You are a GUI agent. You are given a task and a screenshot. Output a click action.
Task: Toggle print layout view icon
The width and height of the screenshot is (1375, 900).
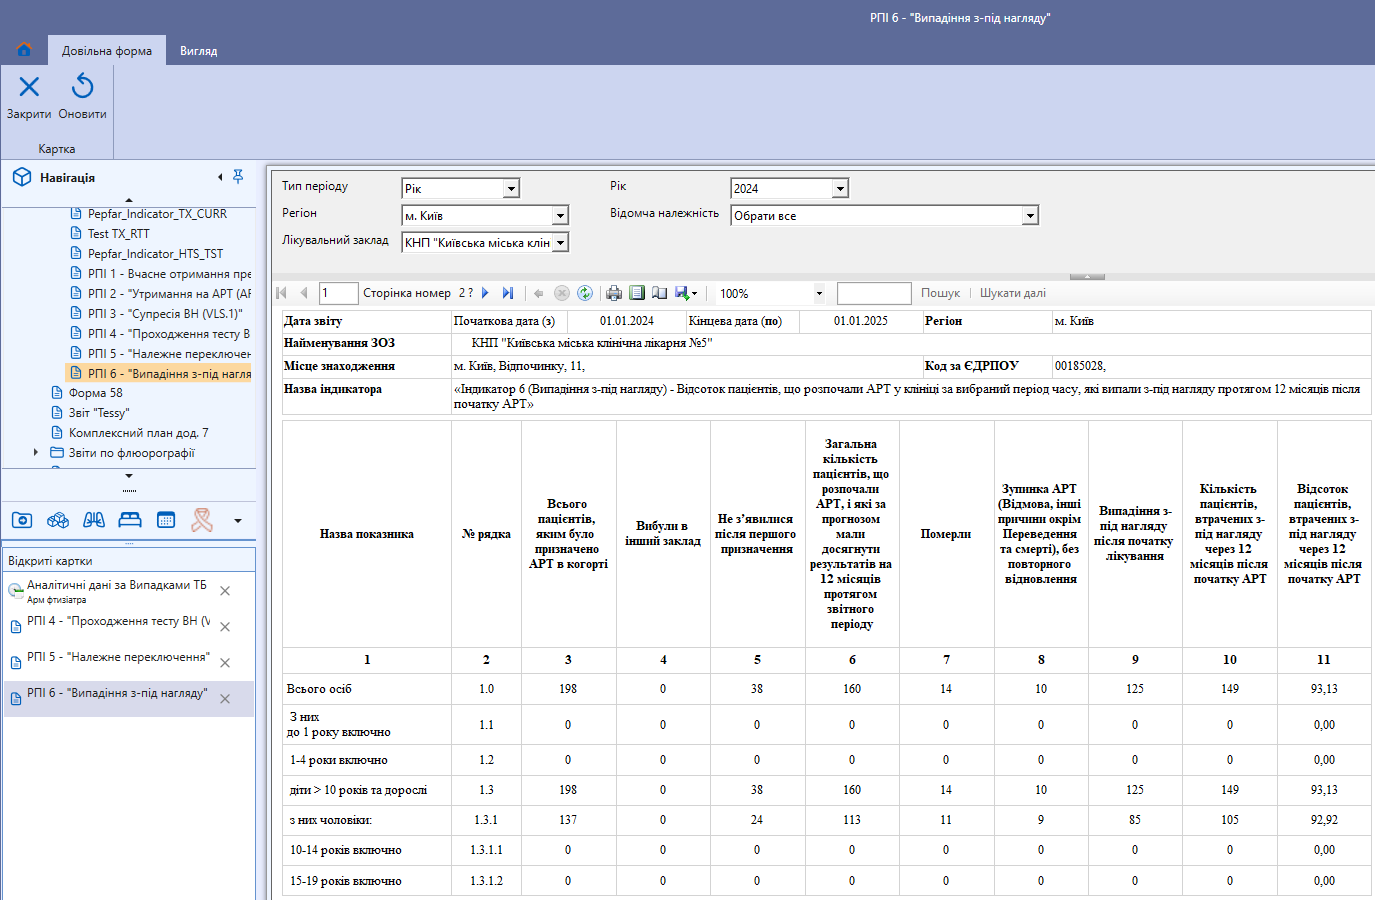coord(637,293)
